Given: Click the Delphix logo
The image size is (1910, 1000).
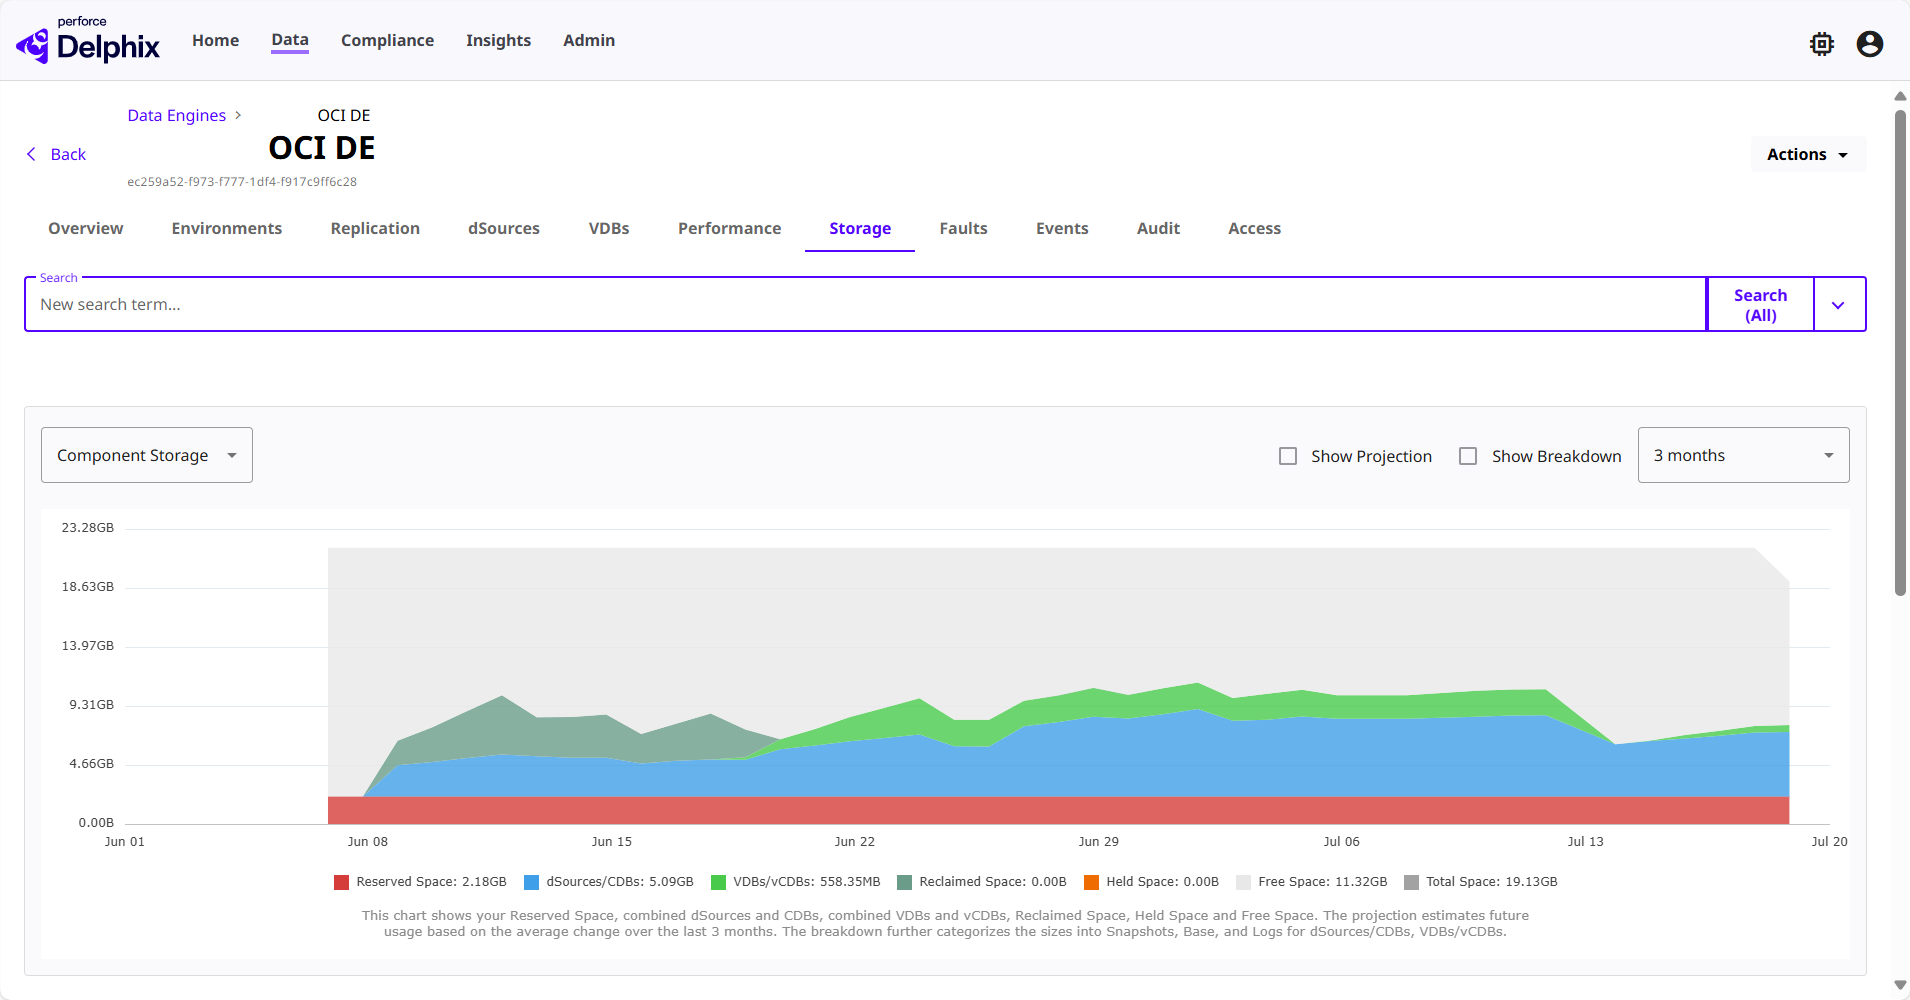Looking at the screenshot, I should 88,40.
